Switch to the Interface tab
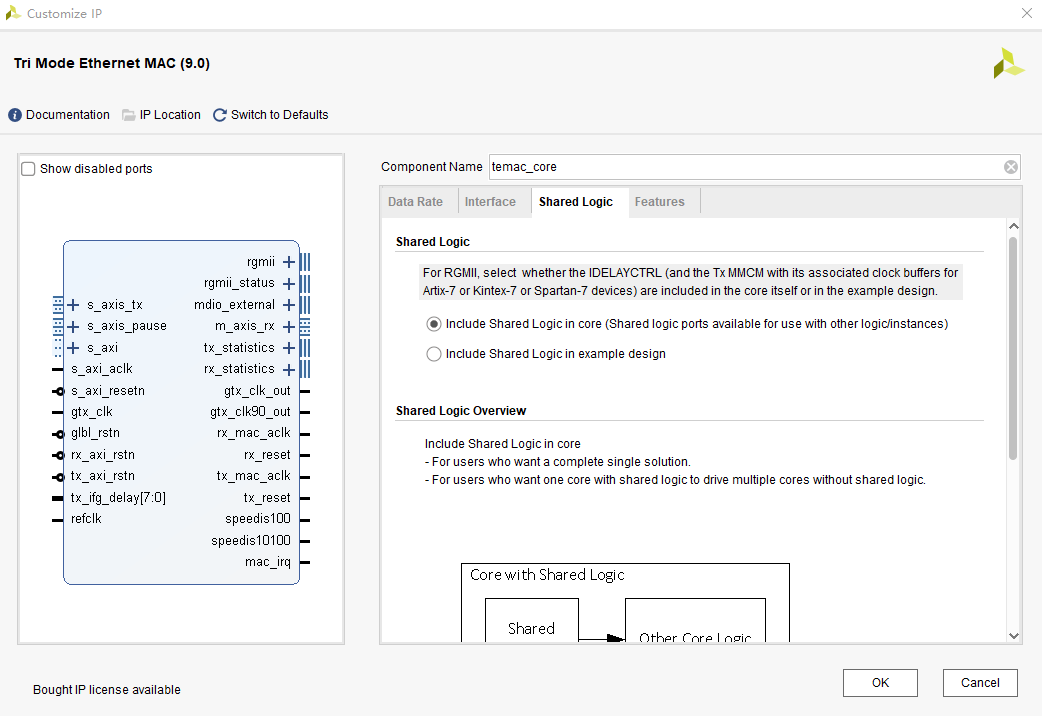Image resolution: width=1042 pixels, height=716 pixels. tap(490, 202)
